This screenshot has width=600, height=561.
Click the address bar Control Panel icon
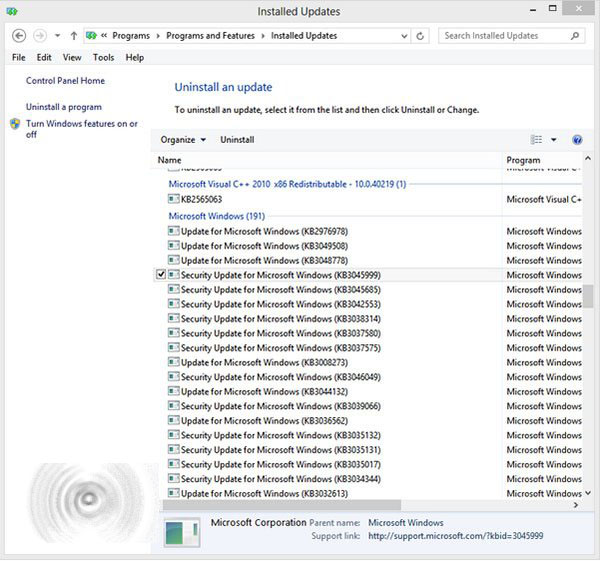pos(91,36)
